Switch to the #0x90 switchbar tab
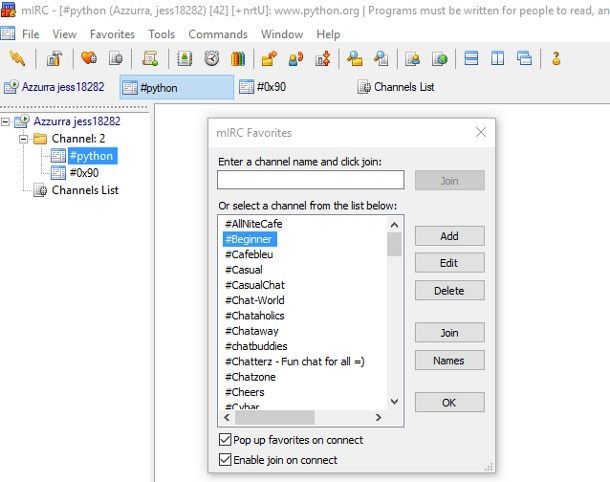Image resolution: width=610 pixels, height=482 pixels. click(x=293, y=87)
